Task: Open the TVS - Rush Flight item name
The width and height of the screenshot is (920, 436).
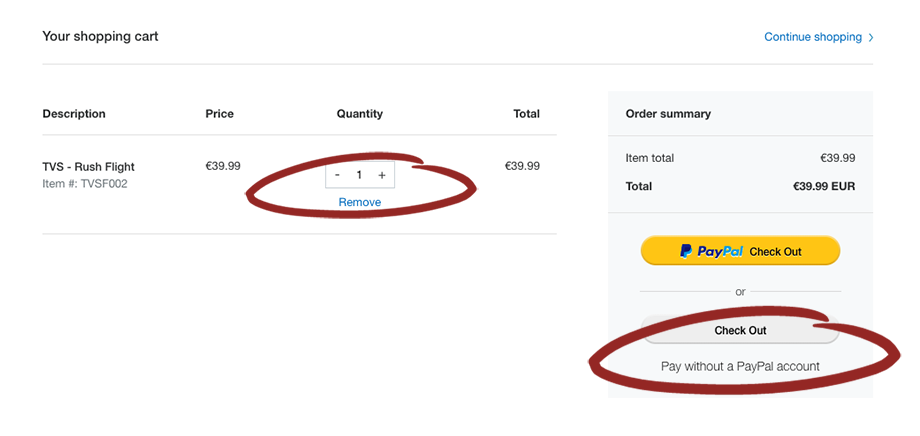Action: (x=89, y=167)
